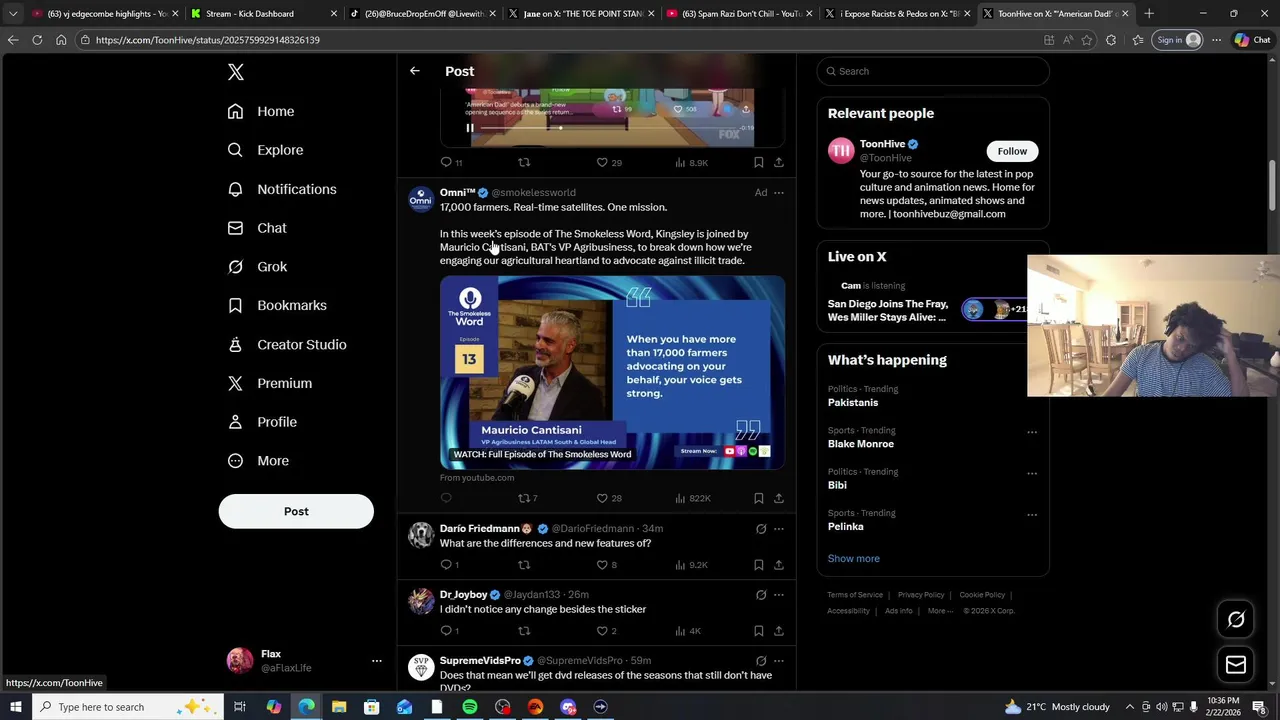Open more options on Darío Friedmann's reply

(x=779, y=529)
